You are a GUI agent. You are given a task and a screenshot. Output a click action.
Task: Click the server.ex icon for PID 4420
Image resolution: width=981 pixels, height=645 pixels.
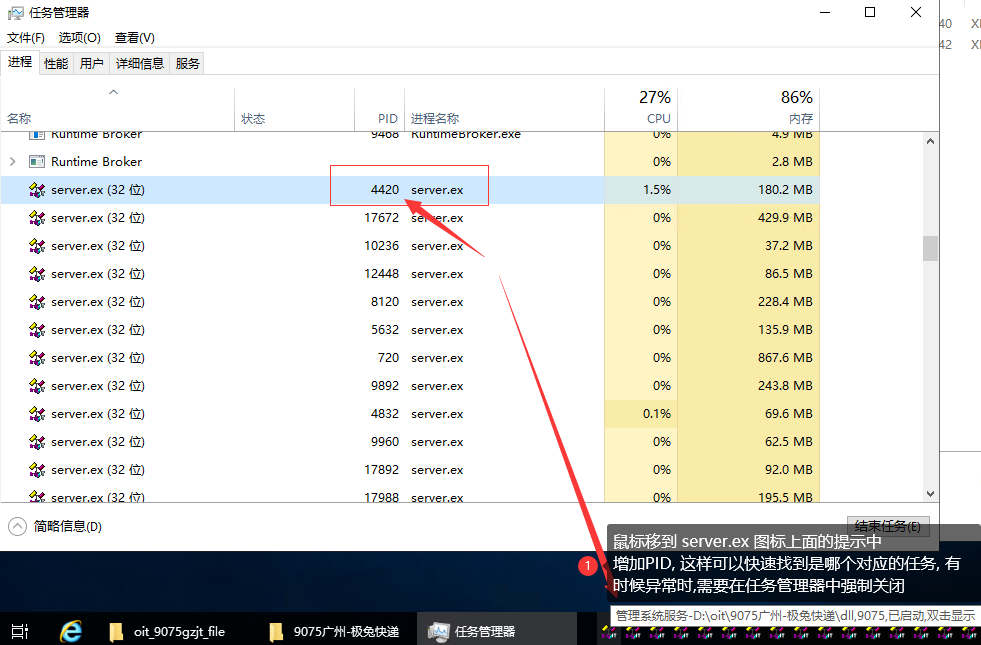[37, 190]
